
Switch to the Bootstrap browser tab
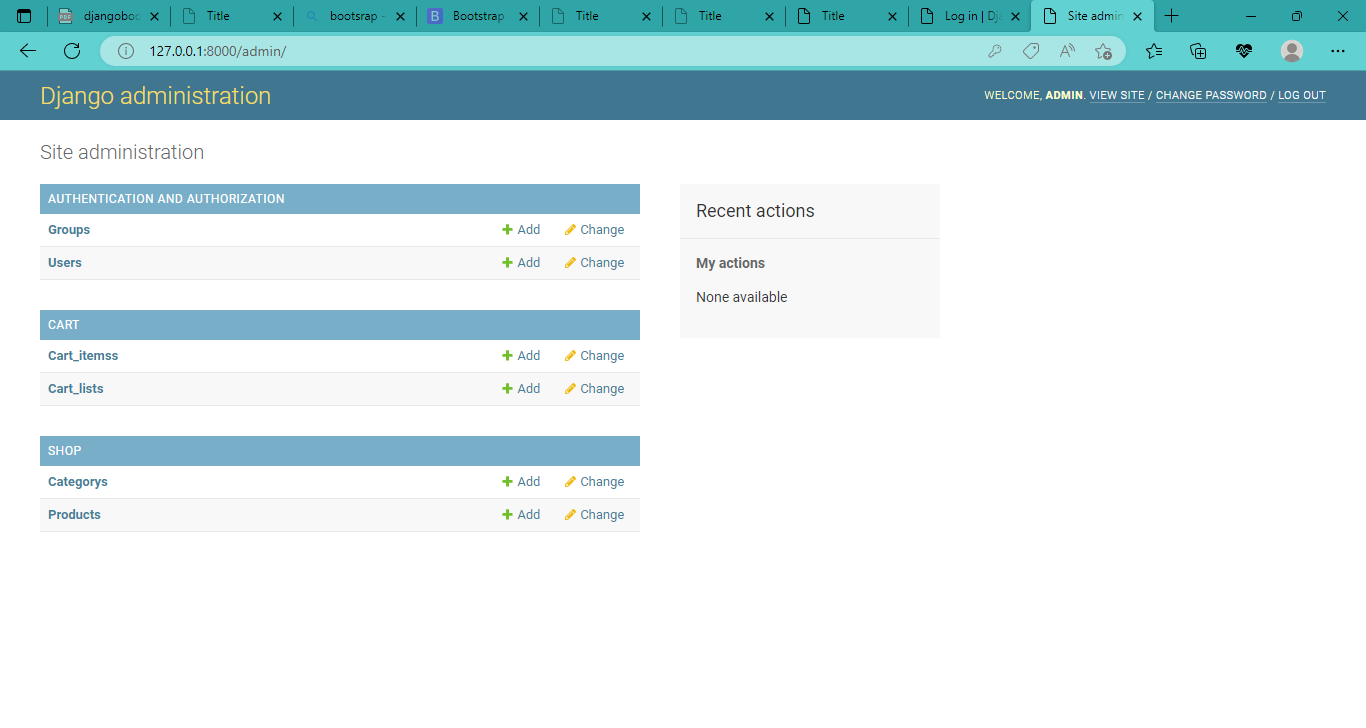coord(478,16)
